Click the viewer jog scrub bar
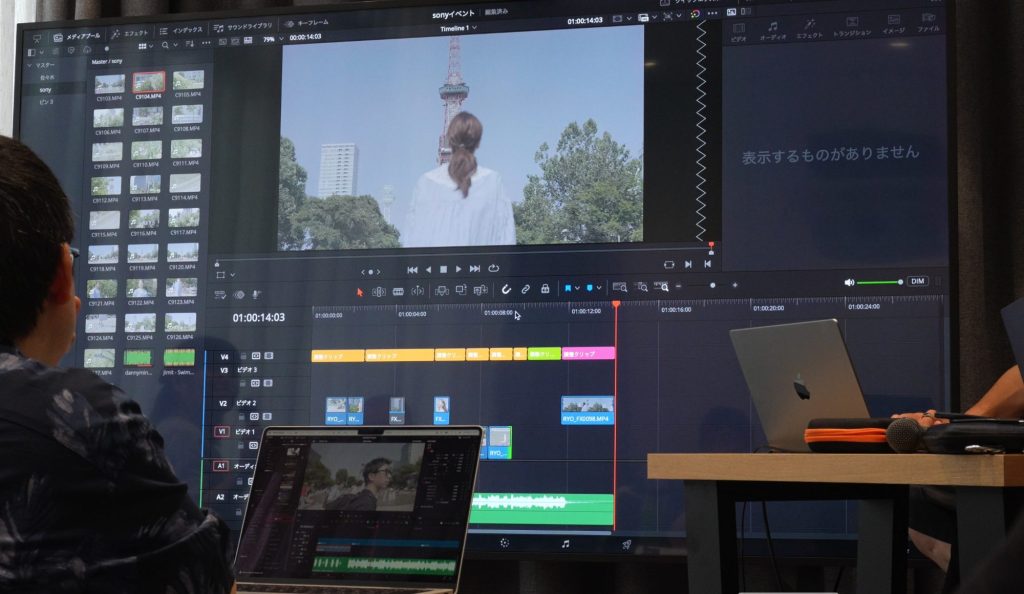This screenshot has width=1024, height=594. 464,255
